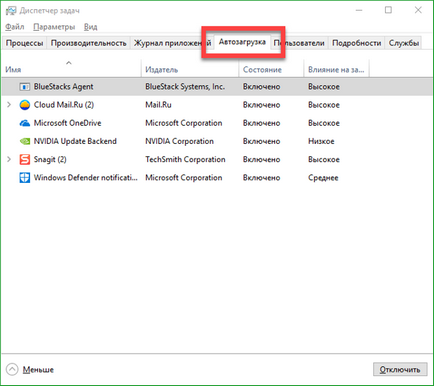Viewport: 434px width, 386px height.
Task: Select the Cloud Mail.Ru (2) entry
Action: click(64, 105)
